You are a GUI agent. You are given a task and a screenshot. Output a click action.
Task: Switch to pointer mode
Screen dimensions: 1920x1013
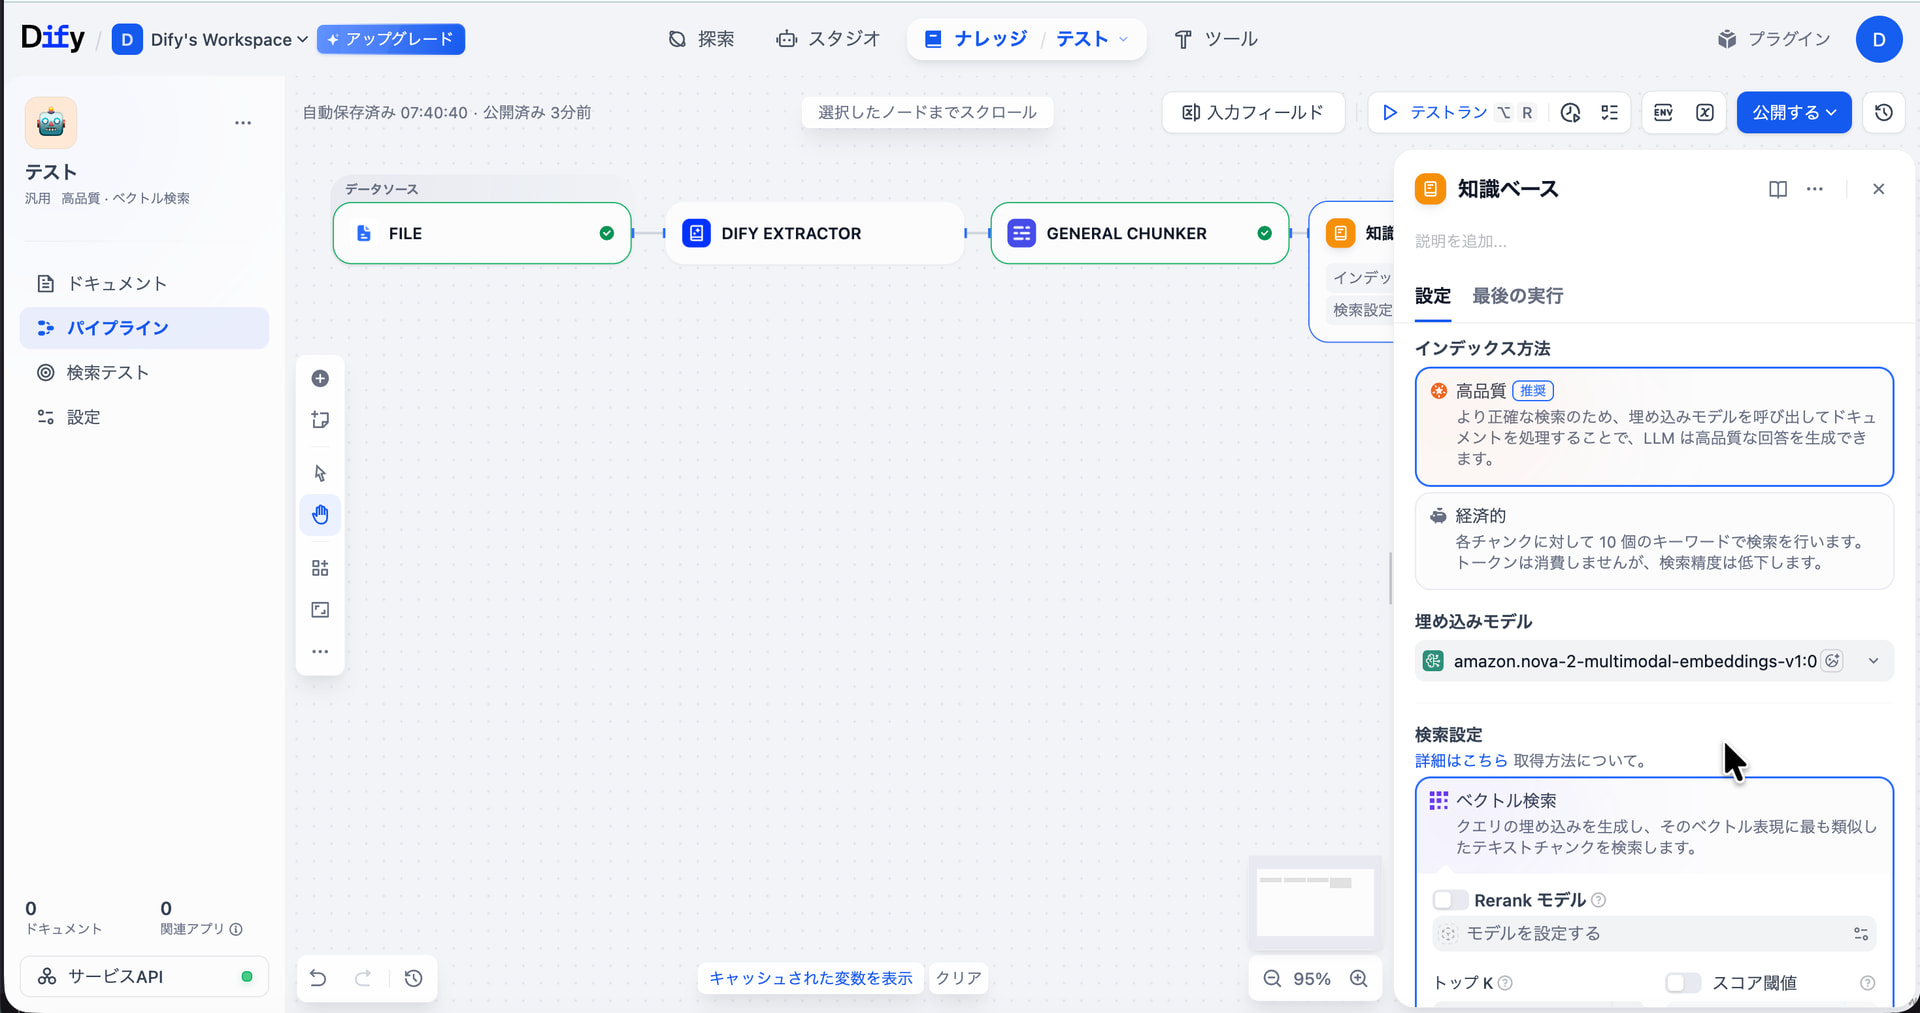click(x=320, y=473)
